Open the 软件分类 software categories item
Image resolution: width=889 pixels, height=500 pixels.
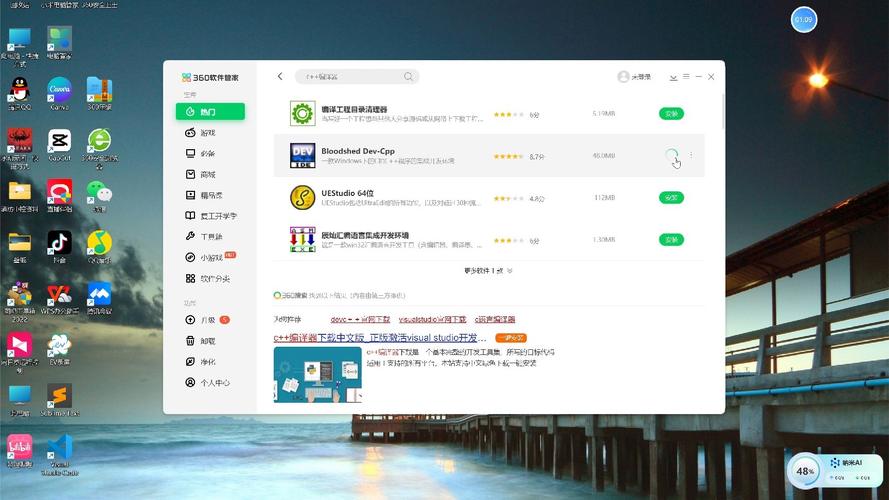pyautogui.click(x=210, y=278)
